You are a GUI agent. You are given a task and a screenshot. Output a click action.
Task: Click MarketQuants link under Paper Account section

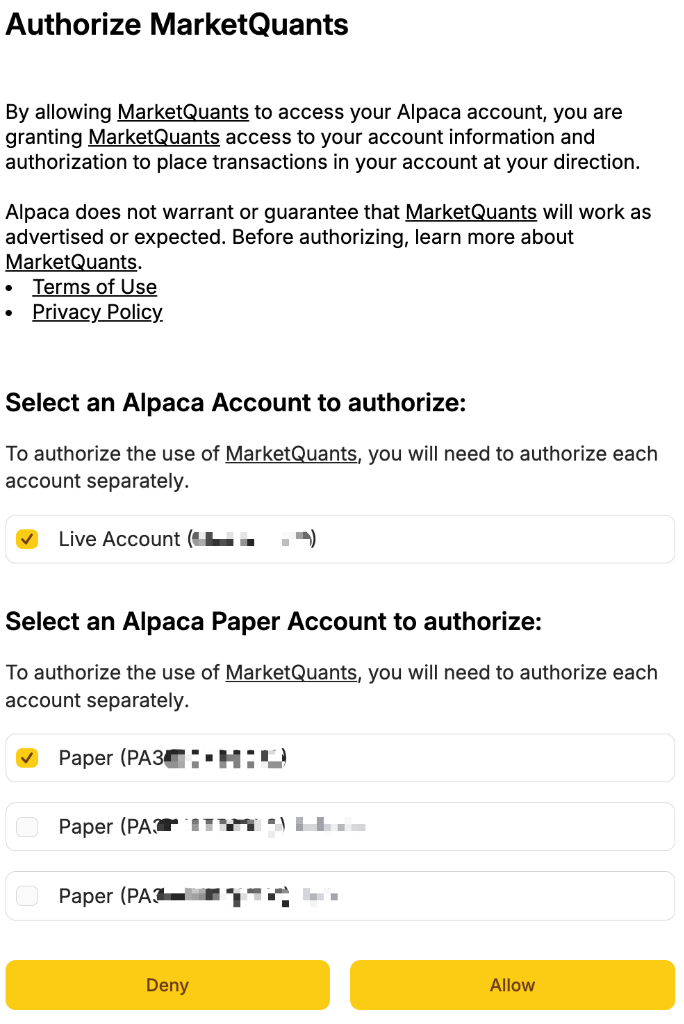coord(290,672)
